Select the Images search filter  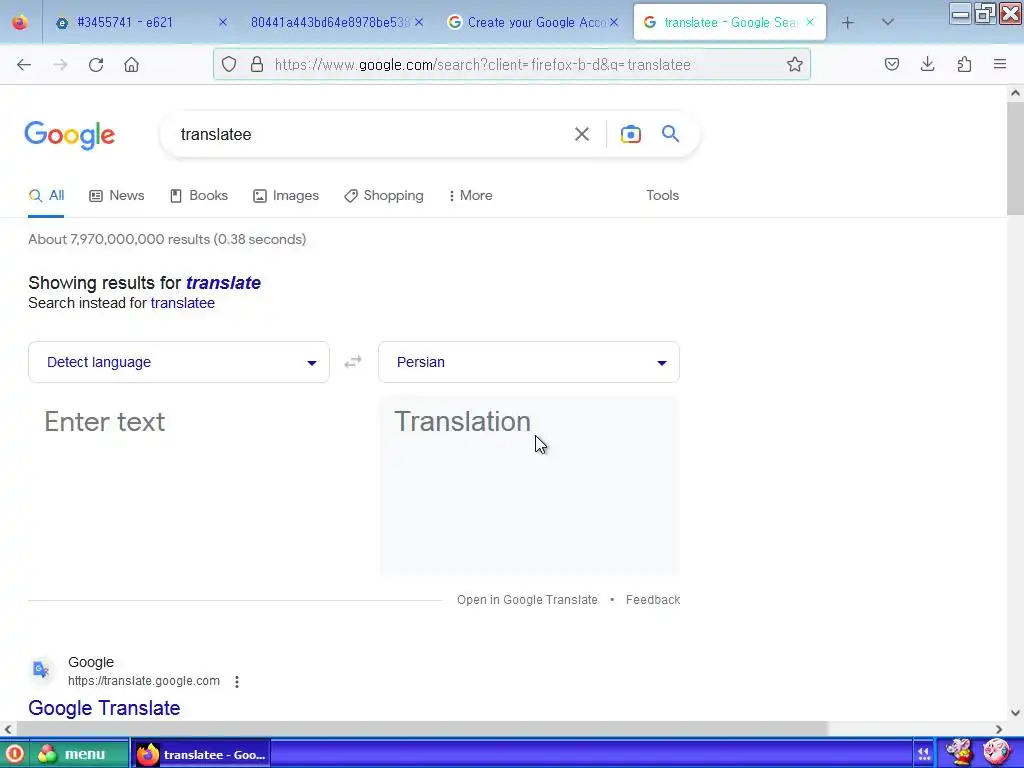(286, 195)
